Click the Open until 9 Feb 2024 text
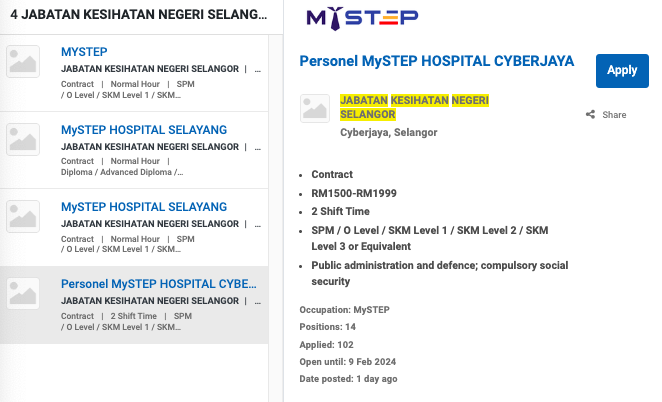 pos(348,362)
